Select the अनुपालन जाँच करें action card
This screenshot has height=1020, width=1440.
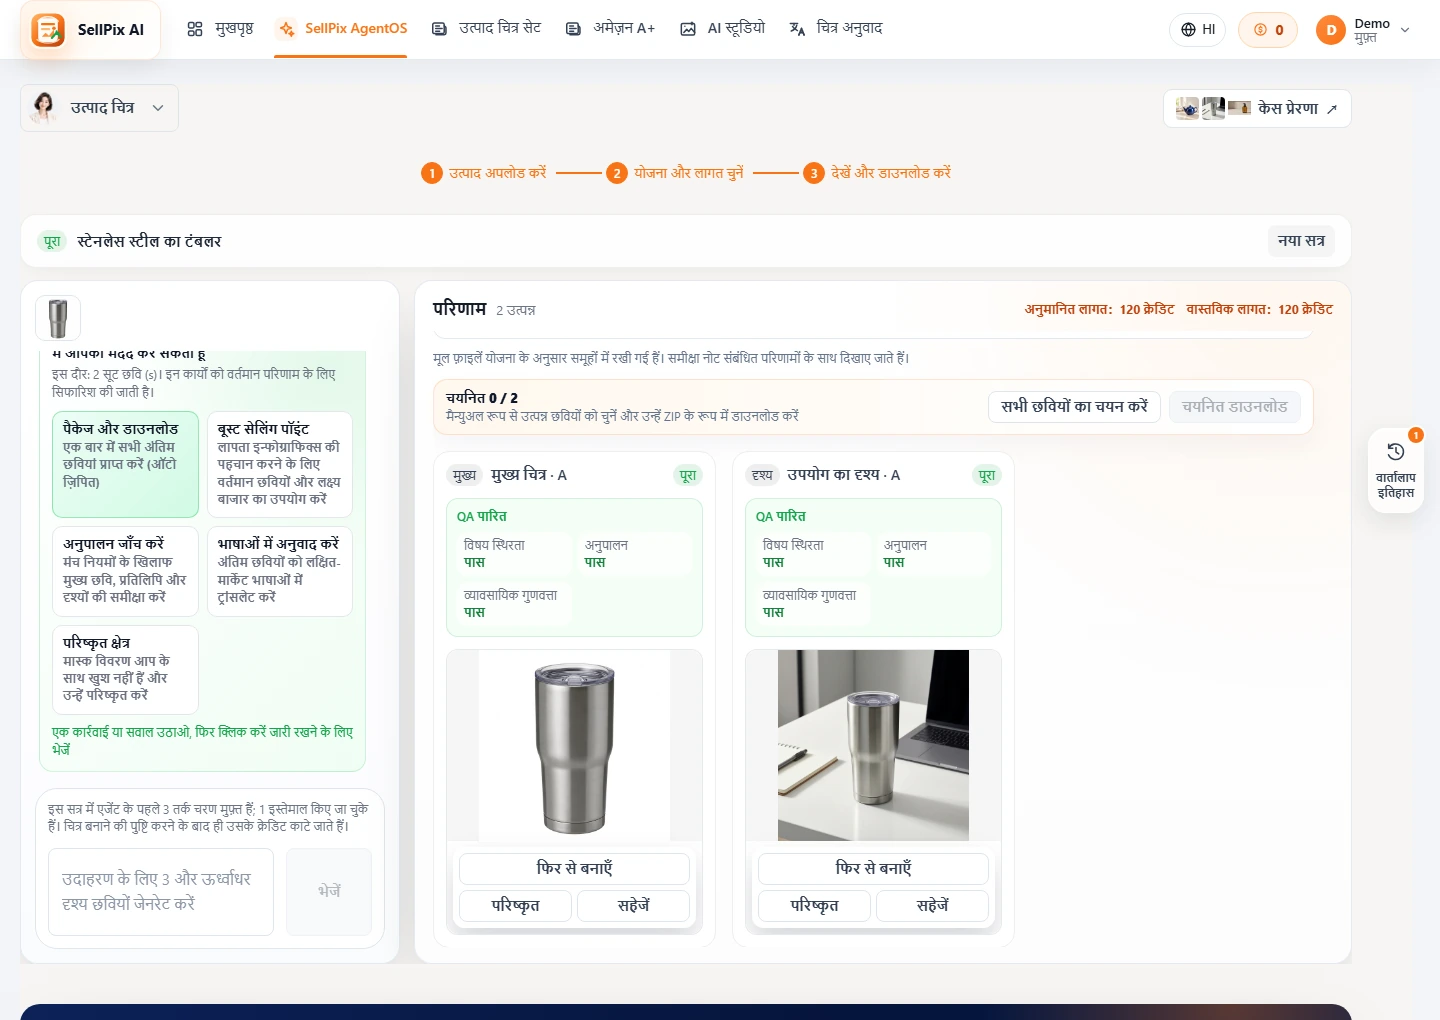click(125, 571)
